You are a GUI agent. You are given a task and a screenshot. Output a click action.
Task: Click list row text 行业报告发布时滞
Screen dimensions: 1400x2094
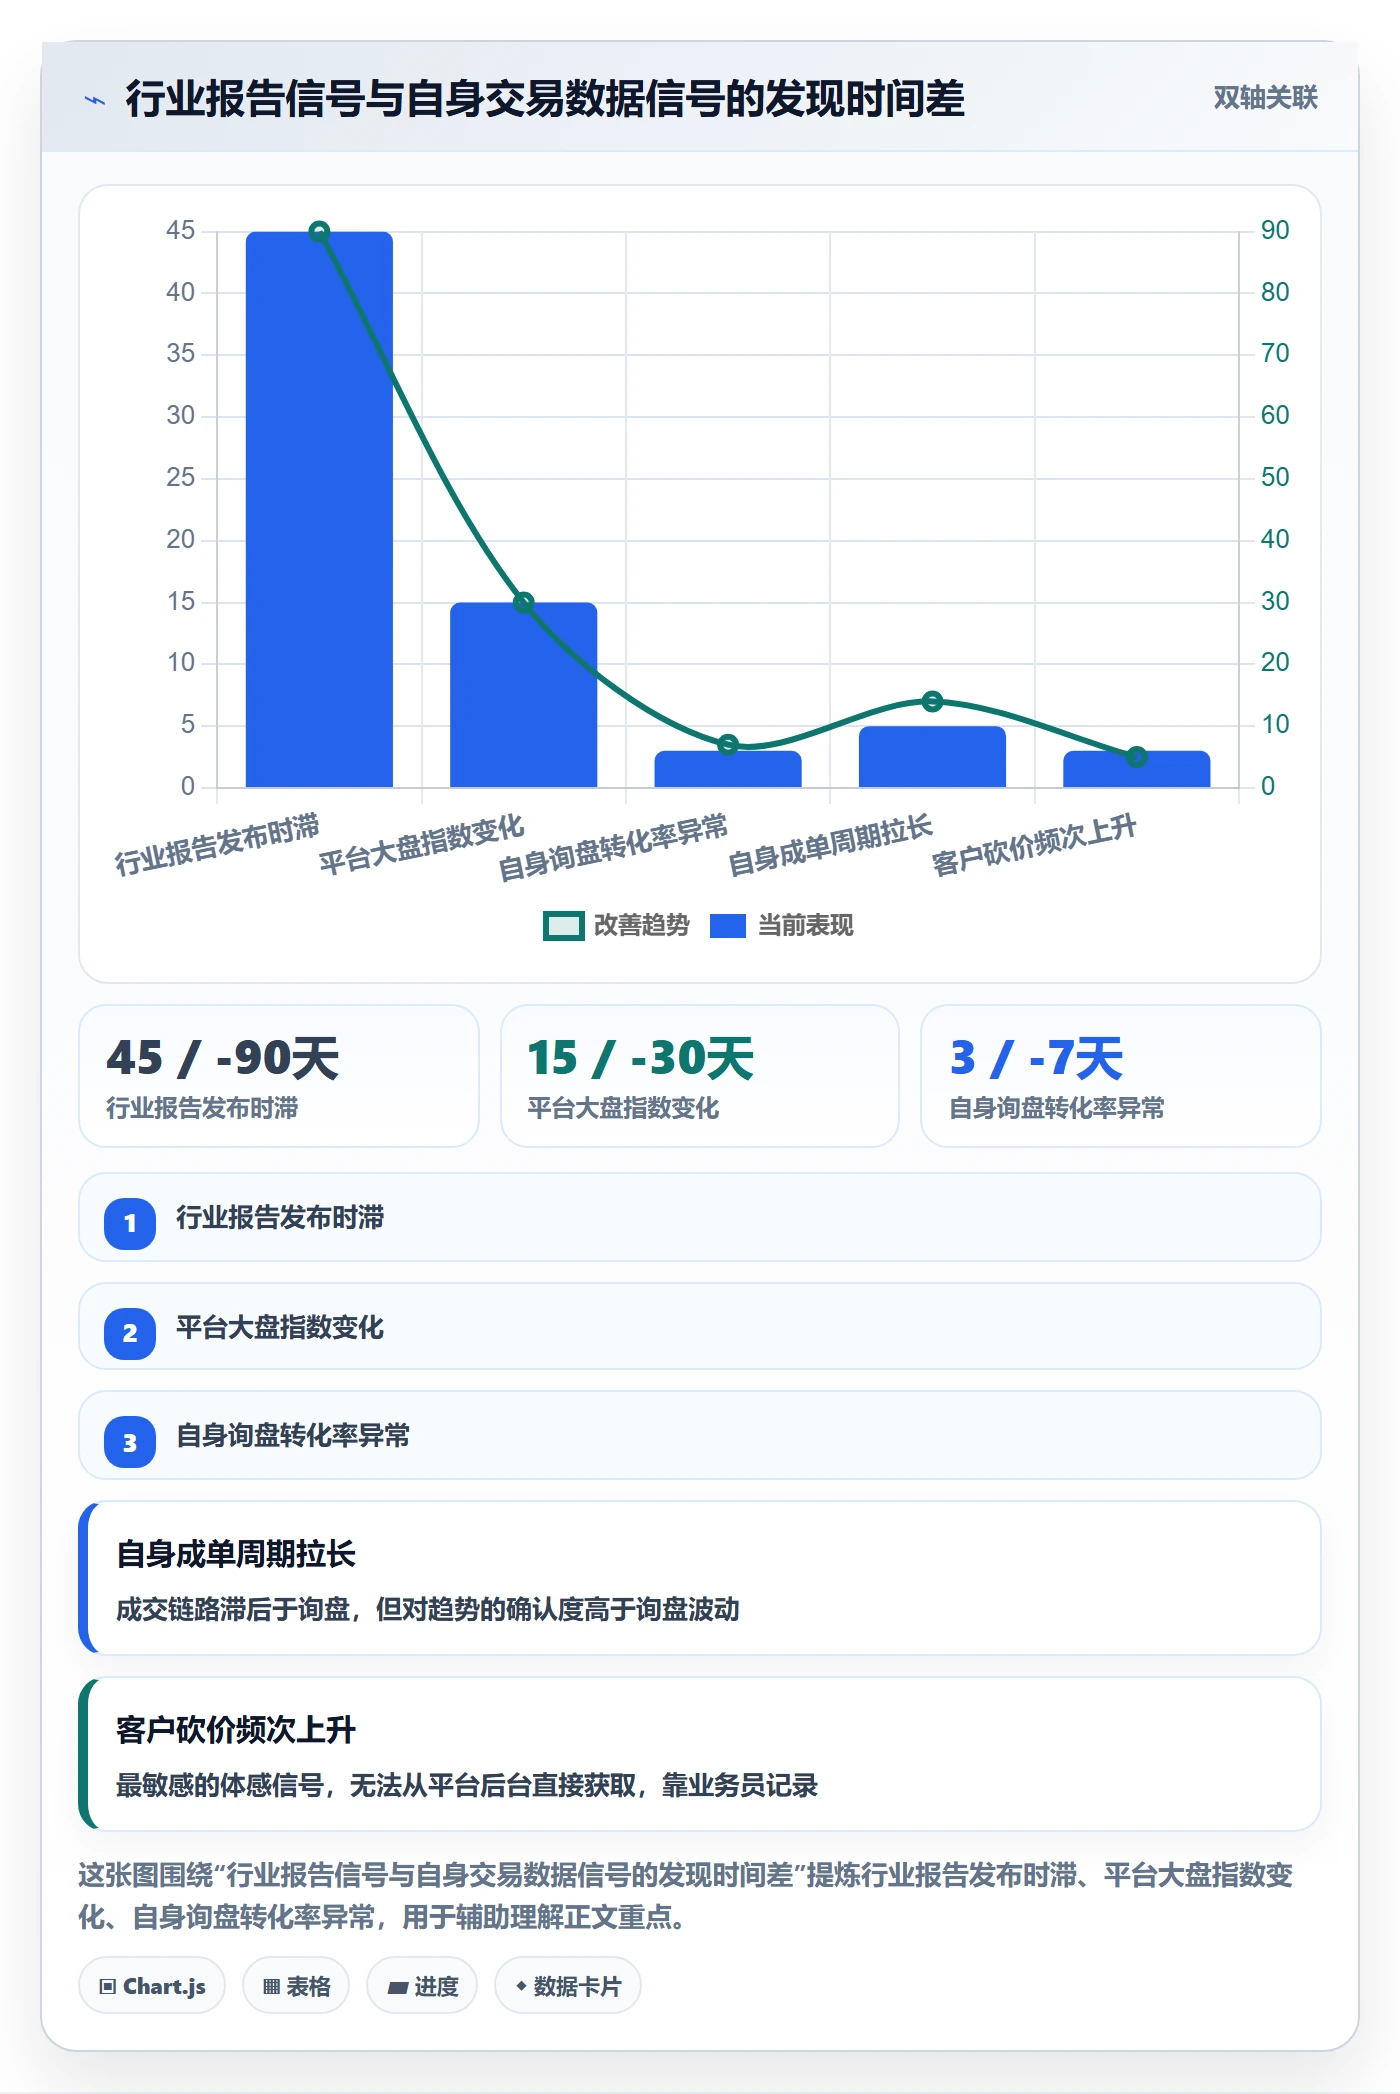280,1218
